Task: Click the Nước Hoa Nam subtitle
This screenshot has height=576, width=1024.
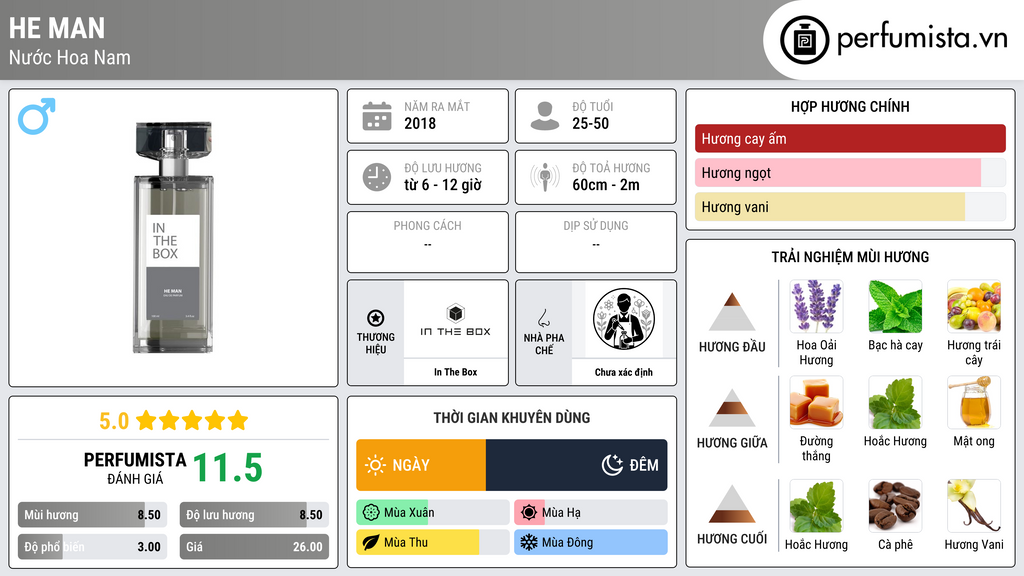Action: click(x=70, y=57)
